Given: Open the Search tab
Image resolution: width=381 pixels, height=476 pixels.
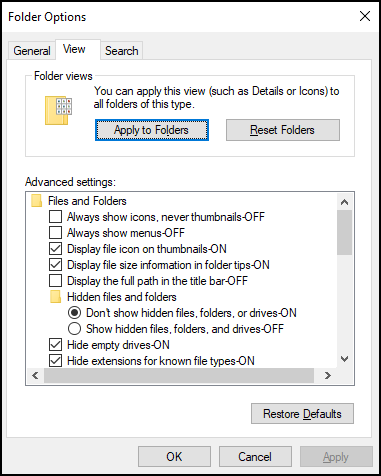Looking at the screenshot, I should tap(122, 51).
